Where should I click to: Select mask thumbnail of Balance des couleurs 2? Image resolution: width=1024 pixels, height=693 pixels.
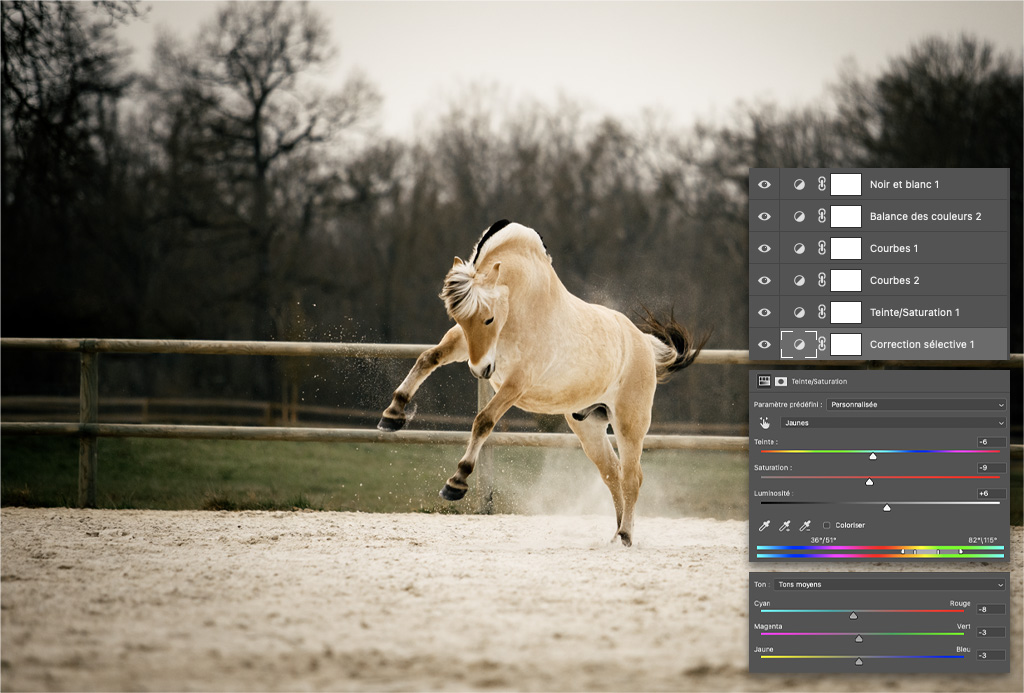846,217
